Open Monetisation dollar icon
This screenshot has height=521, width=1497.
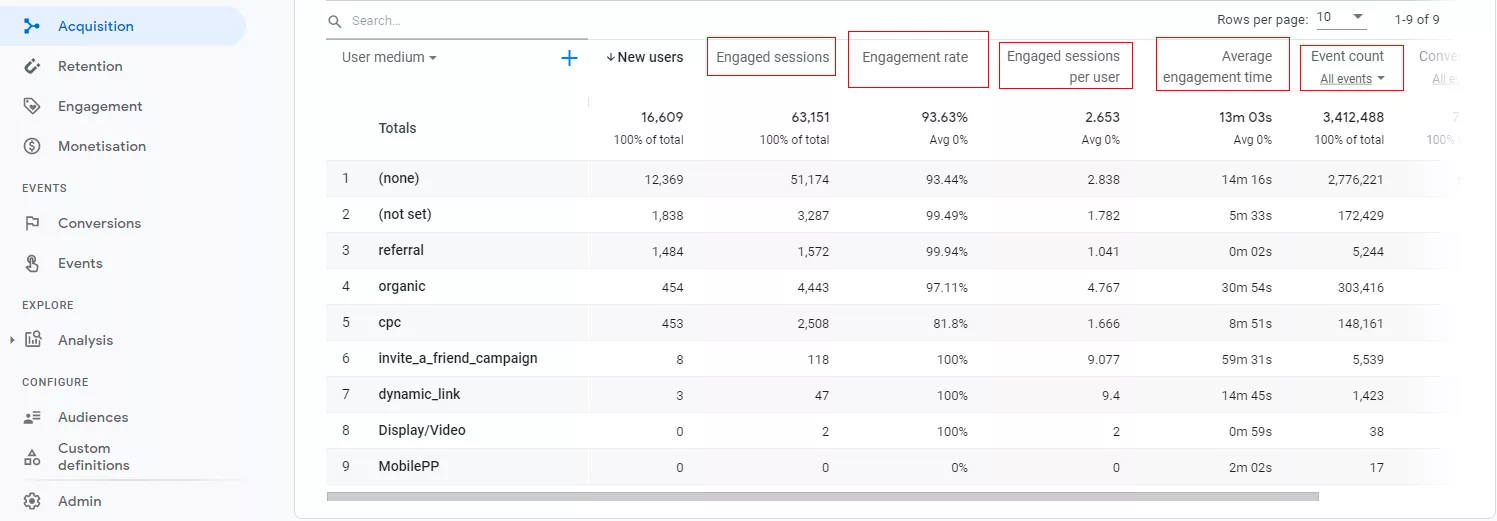[32, 146]
